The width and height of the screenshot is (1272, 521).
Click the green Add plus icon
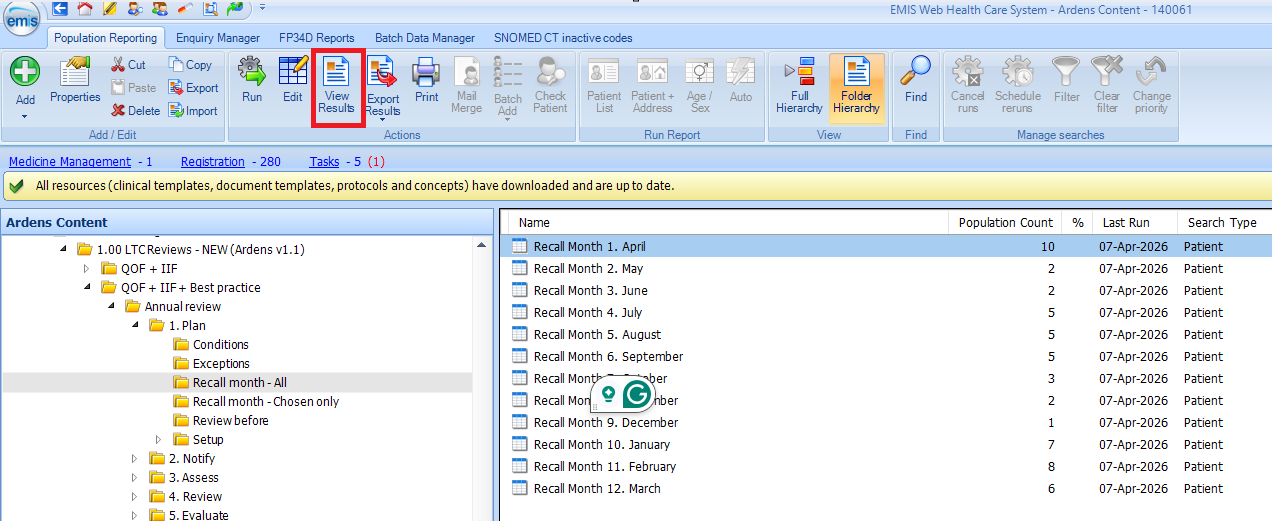[25, 72]
